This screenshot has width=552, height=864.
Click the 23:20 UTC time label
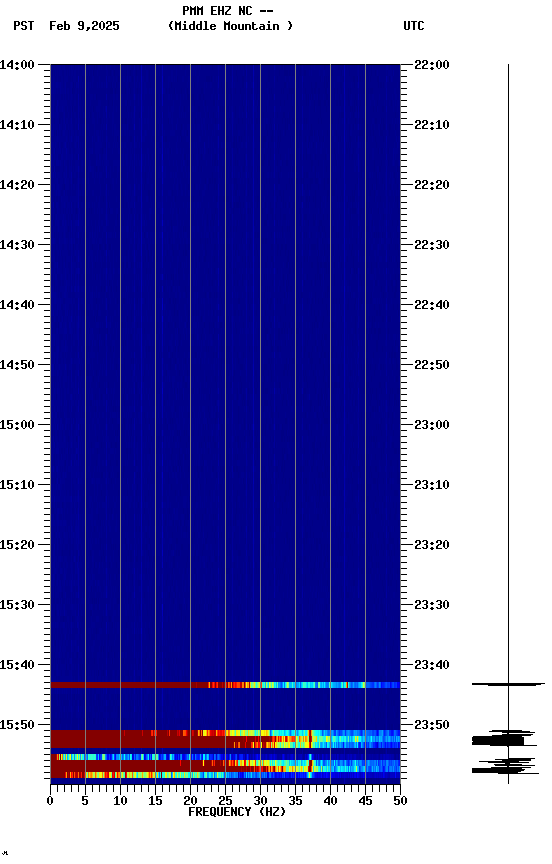coord(432,545)
